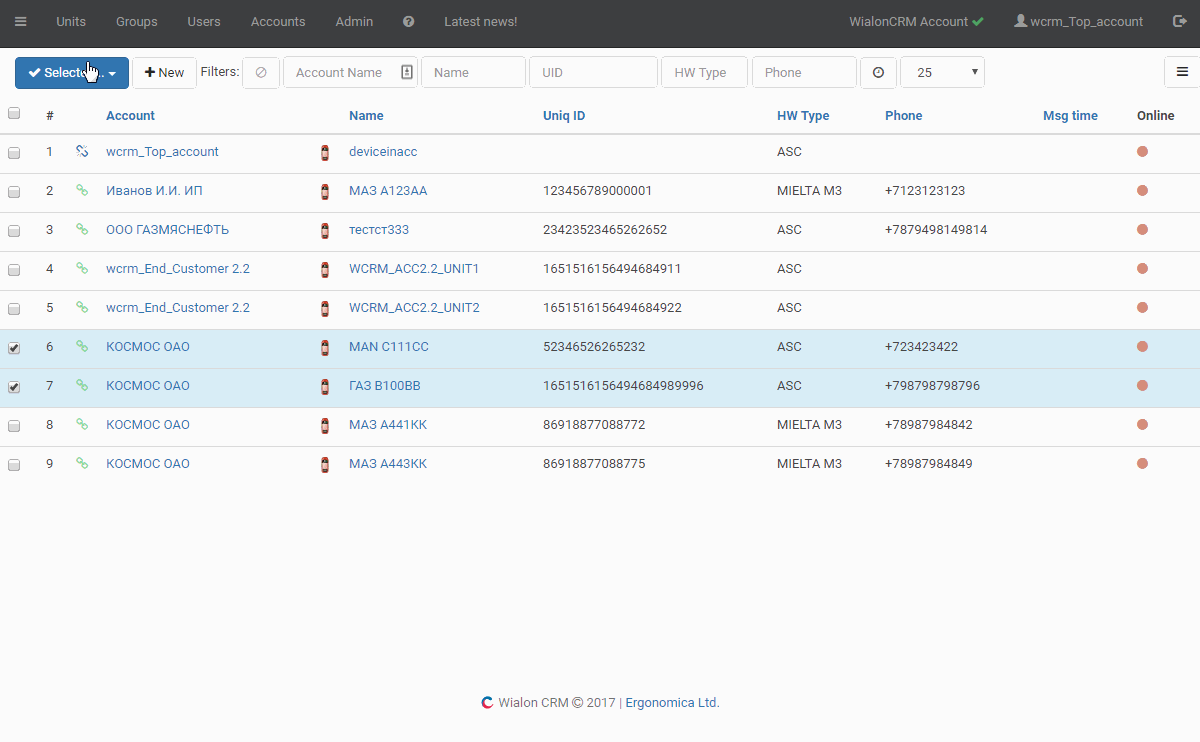
Task: Go to the Accounts menu item
Action: click(278, 21)
